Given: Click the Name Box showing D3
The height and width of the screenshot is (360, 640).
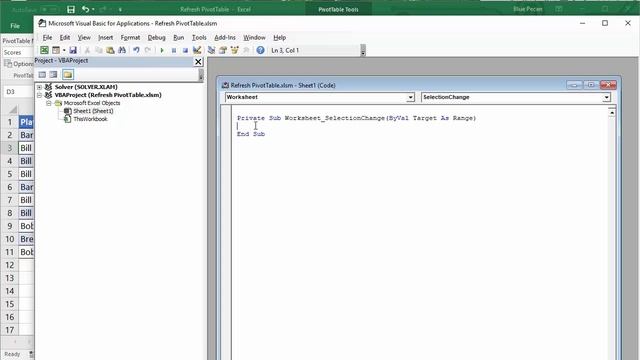Looking at the screenshot, I should tap(18, 92).
